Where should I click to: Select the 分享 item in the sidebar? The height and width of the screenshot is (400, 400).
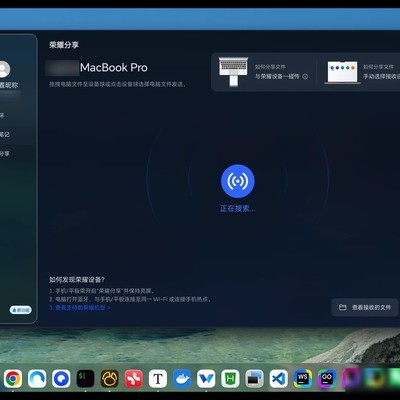coord(5,154)
